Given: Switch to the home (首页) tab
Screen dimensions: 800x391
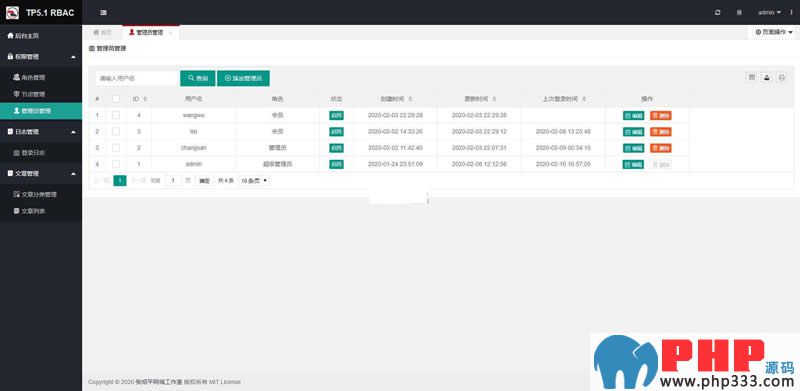Looking at the screenshot, I should pyautogui.click(x=103, y=32).
